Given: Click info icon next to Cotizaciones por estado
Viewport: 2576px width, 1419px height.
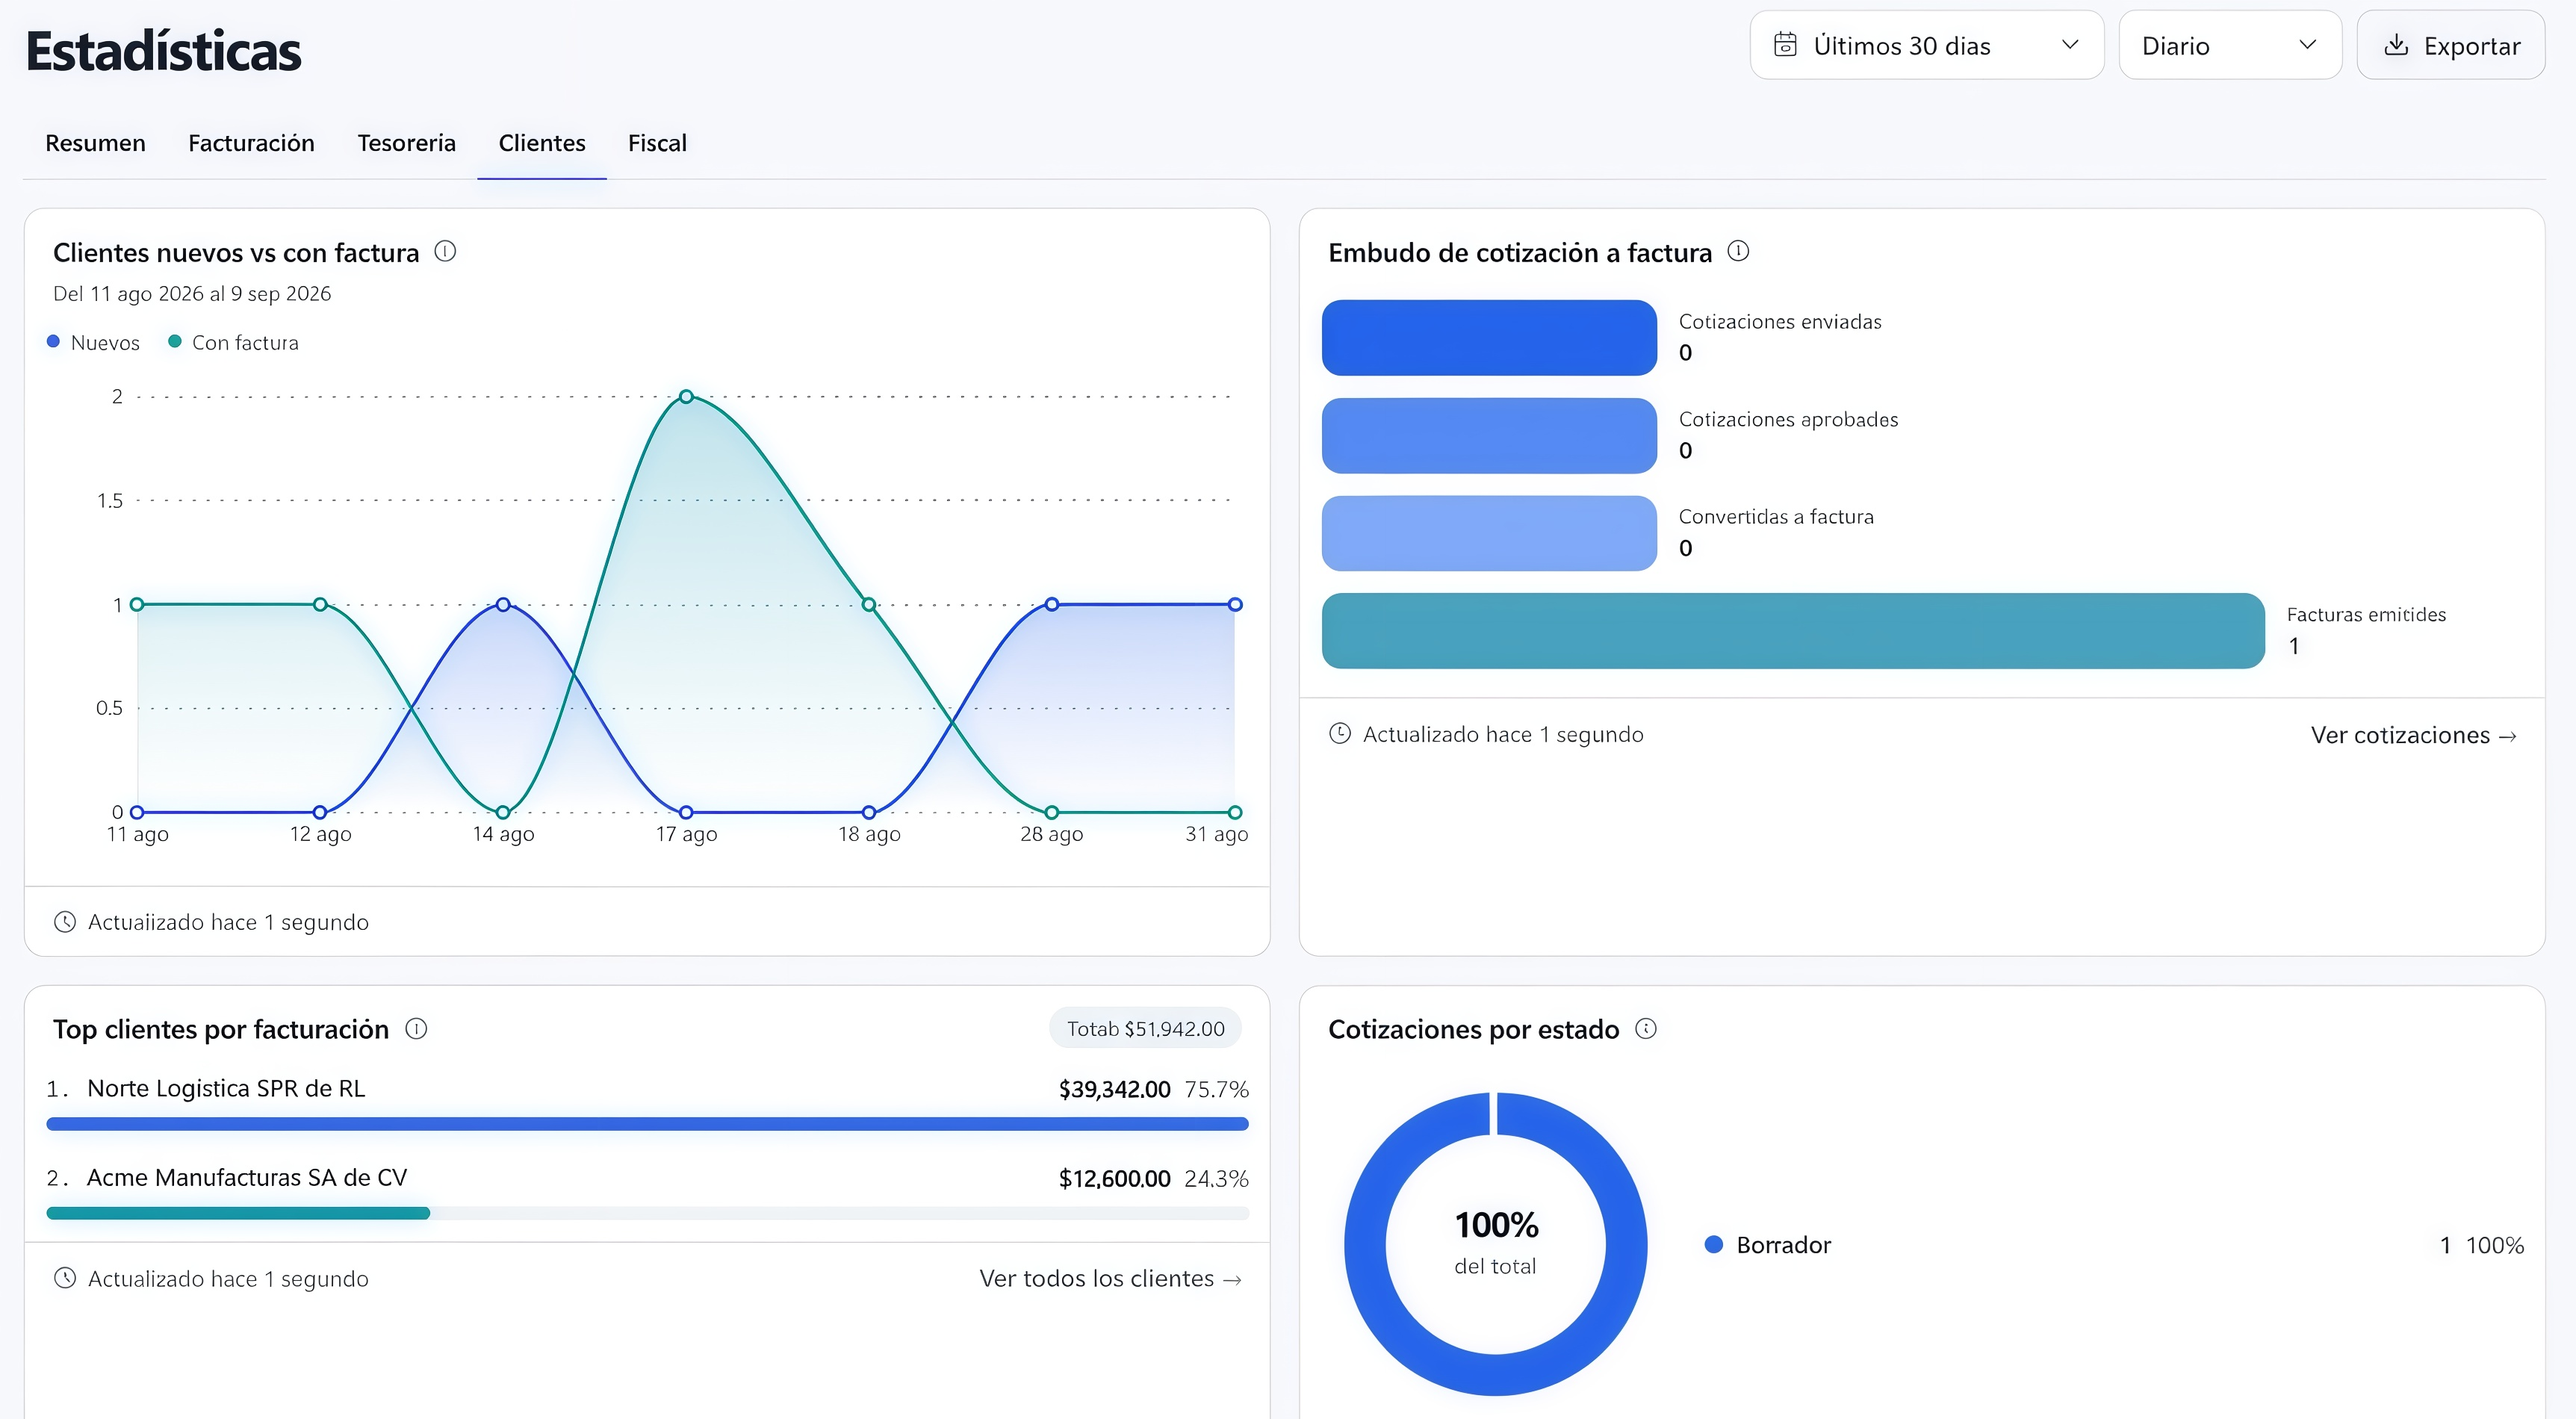Looking at the screenshot, I should [1646, 1029].
